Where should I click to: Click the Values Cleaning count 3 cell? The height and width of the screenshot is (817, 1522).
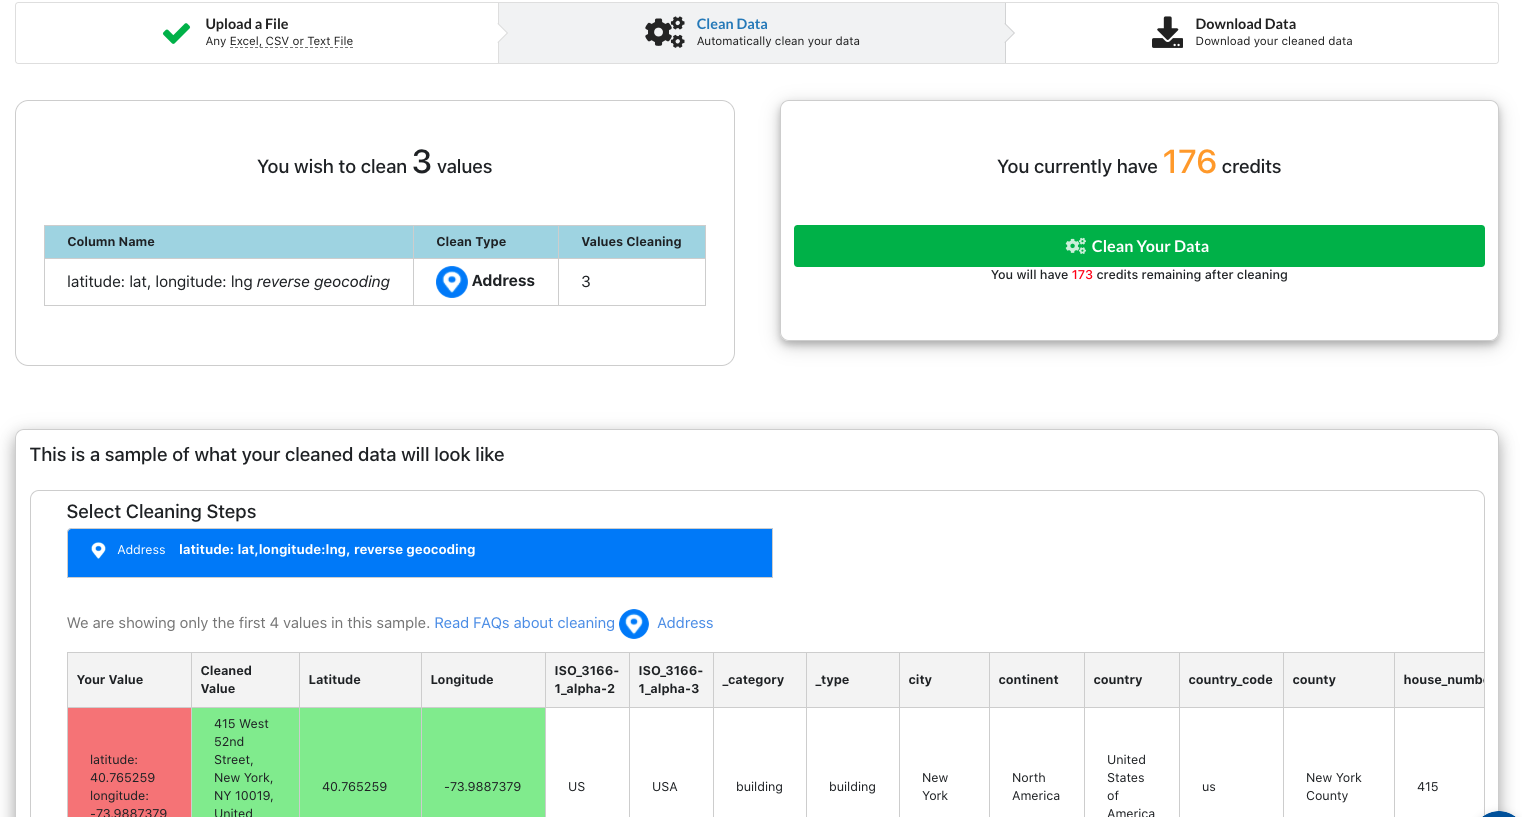632,282
